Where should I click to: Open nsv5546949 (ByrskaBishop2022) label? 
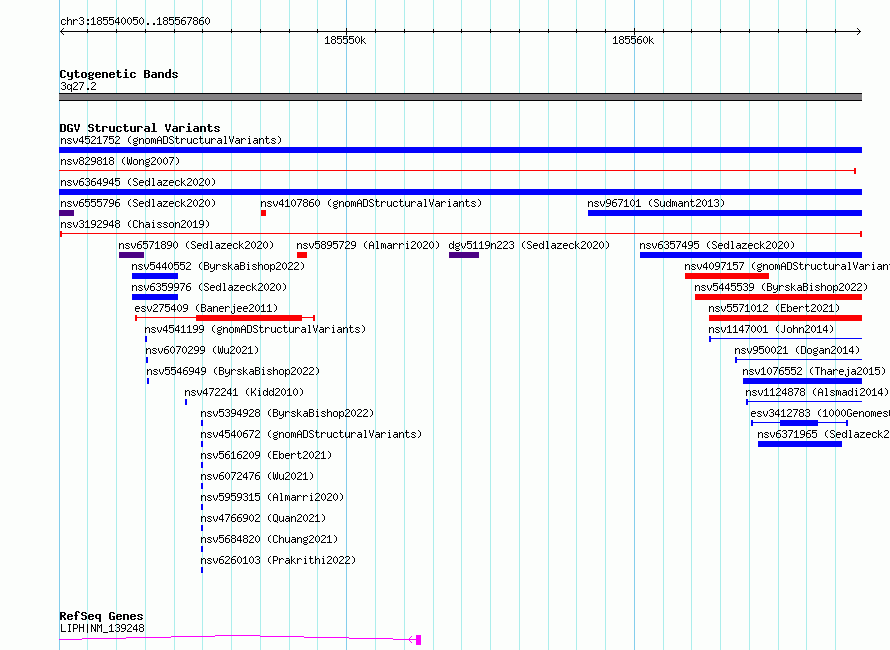point(233,371)
